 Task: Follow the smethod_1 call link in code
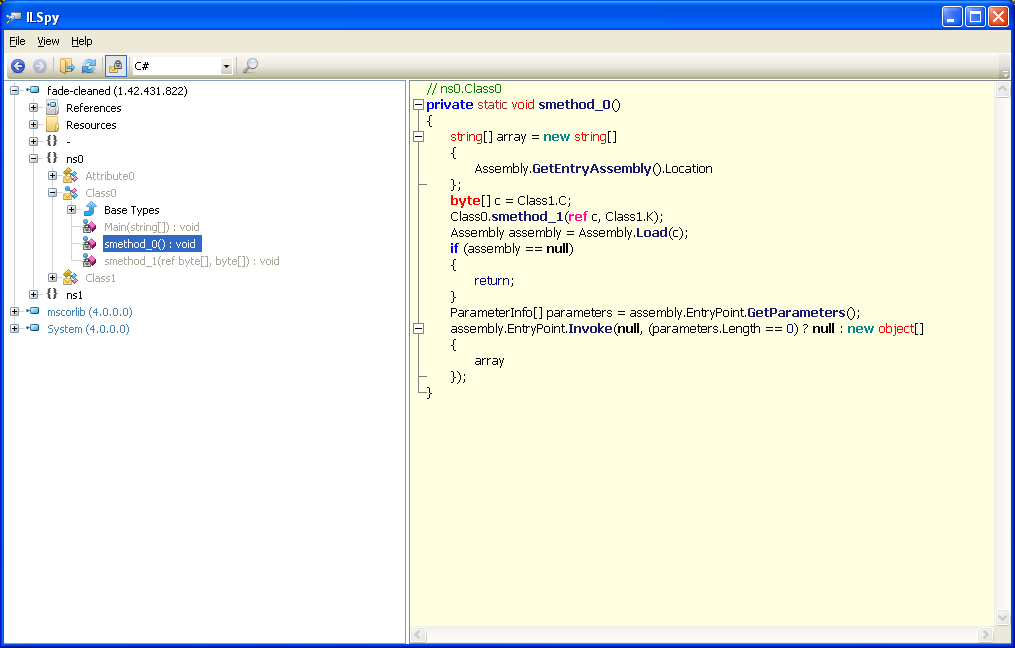(x=528, y=217)
